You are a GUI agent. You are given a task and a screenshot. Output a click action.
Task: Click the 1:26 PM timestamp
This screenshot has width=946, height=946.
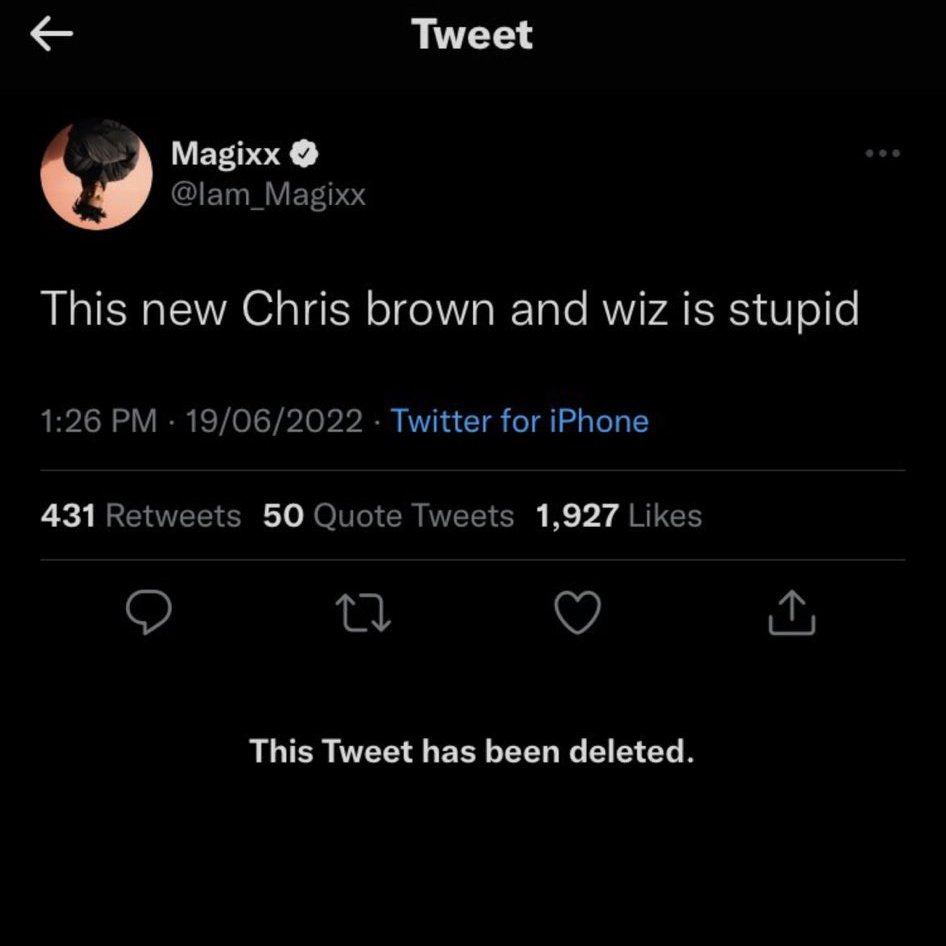tap(99, 421)
